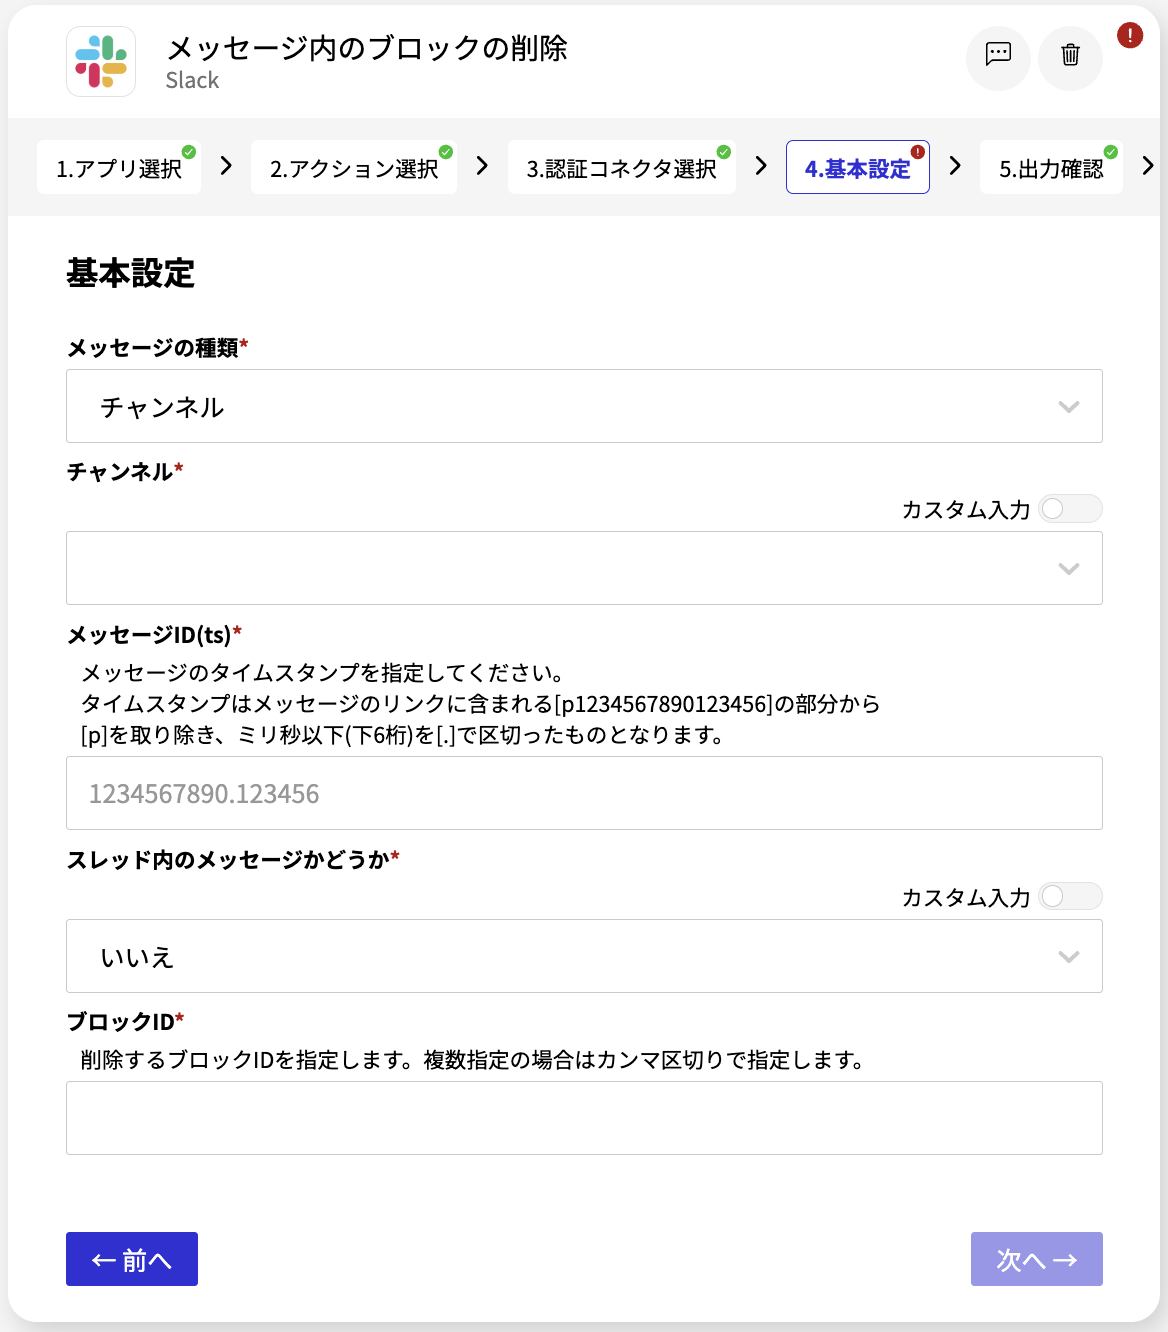Click the chevron after step 5.出力確認

(x=1148, y=166)
